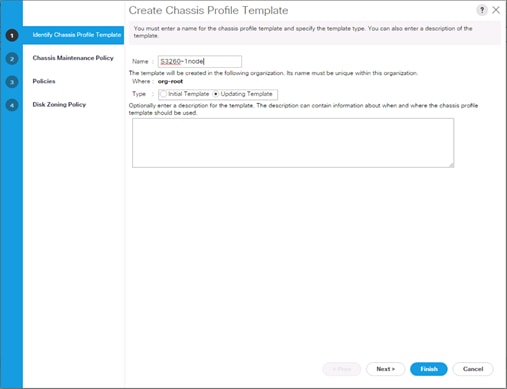Click the blue Finish button

click(429, 369)
